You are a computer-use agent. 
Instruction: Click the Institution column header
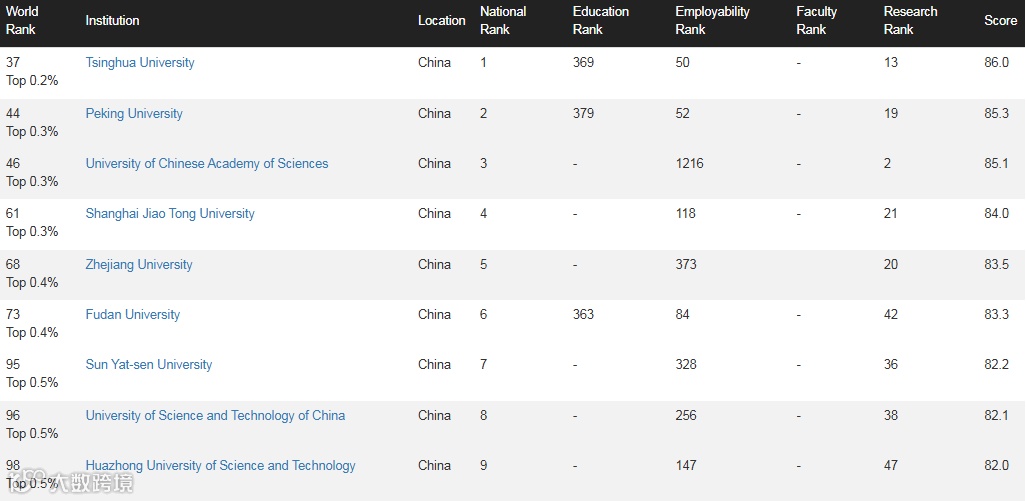point(112,21)
